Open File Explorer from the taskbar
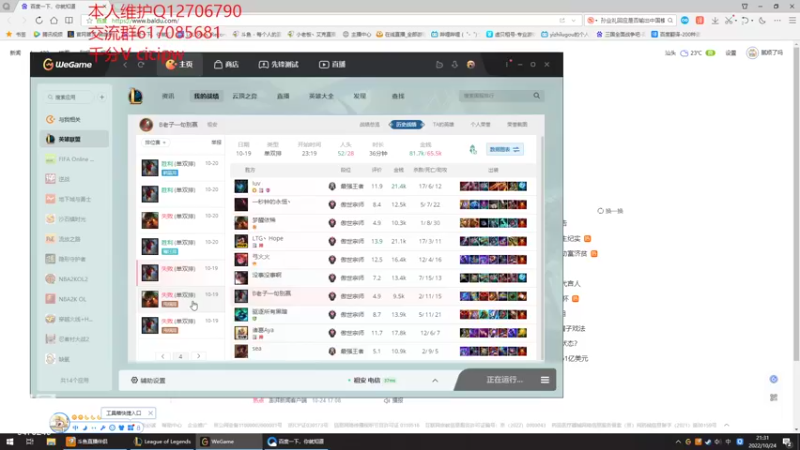800x450 pixels. 51,442
